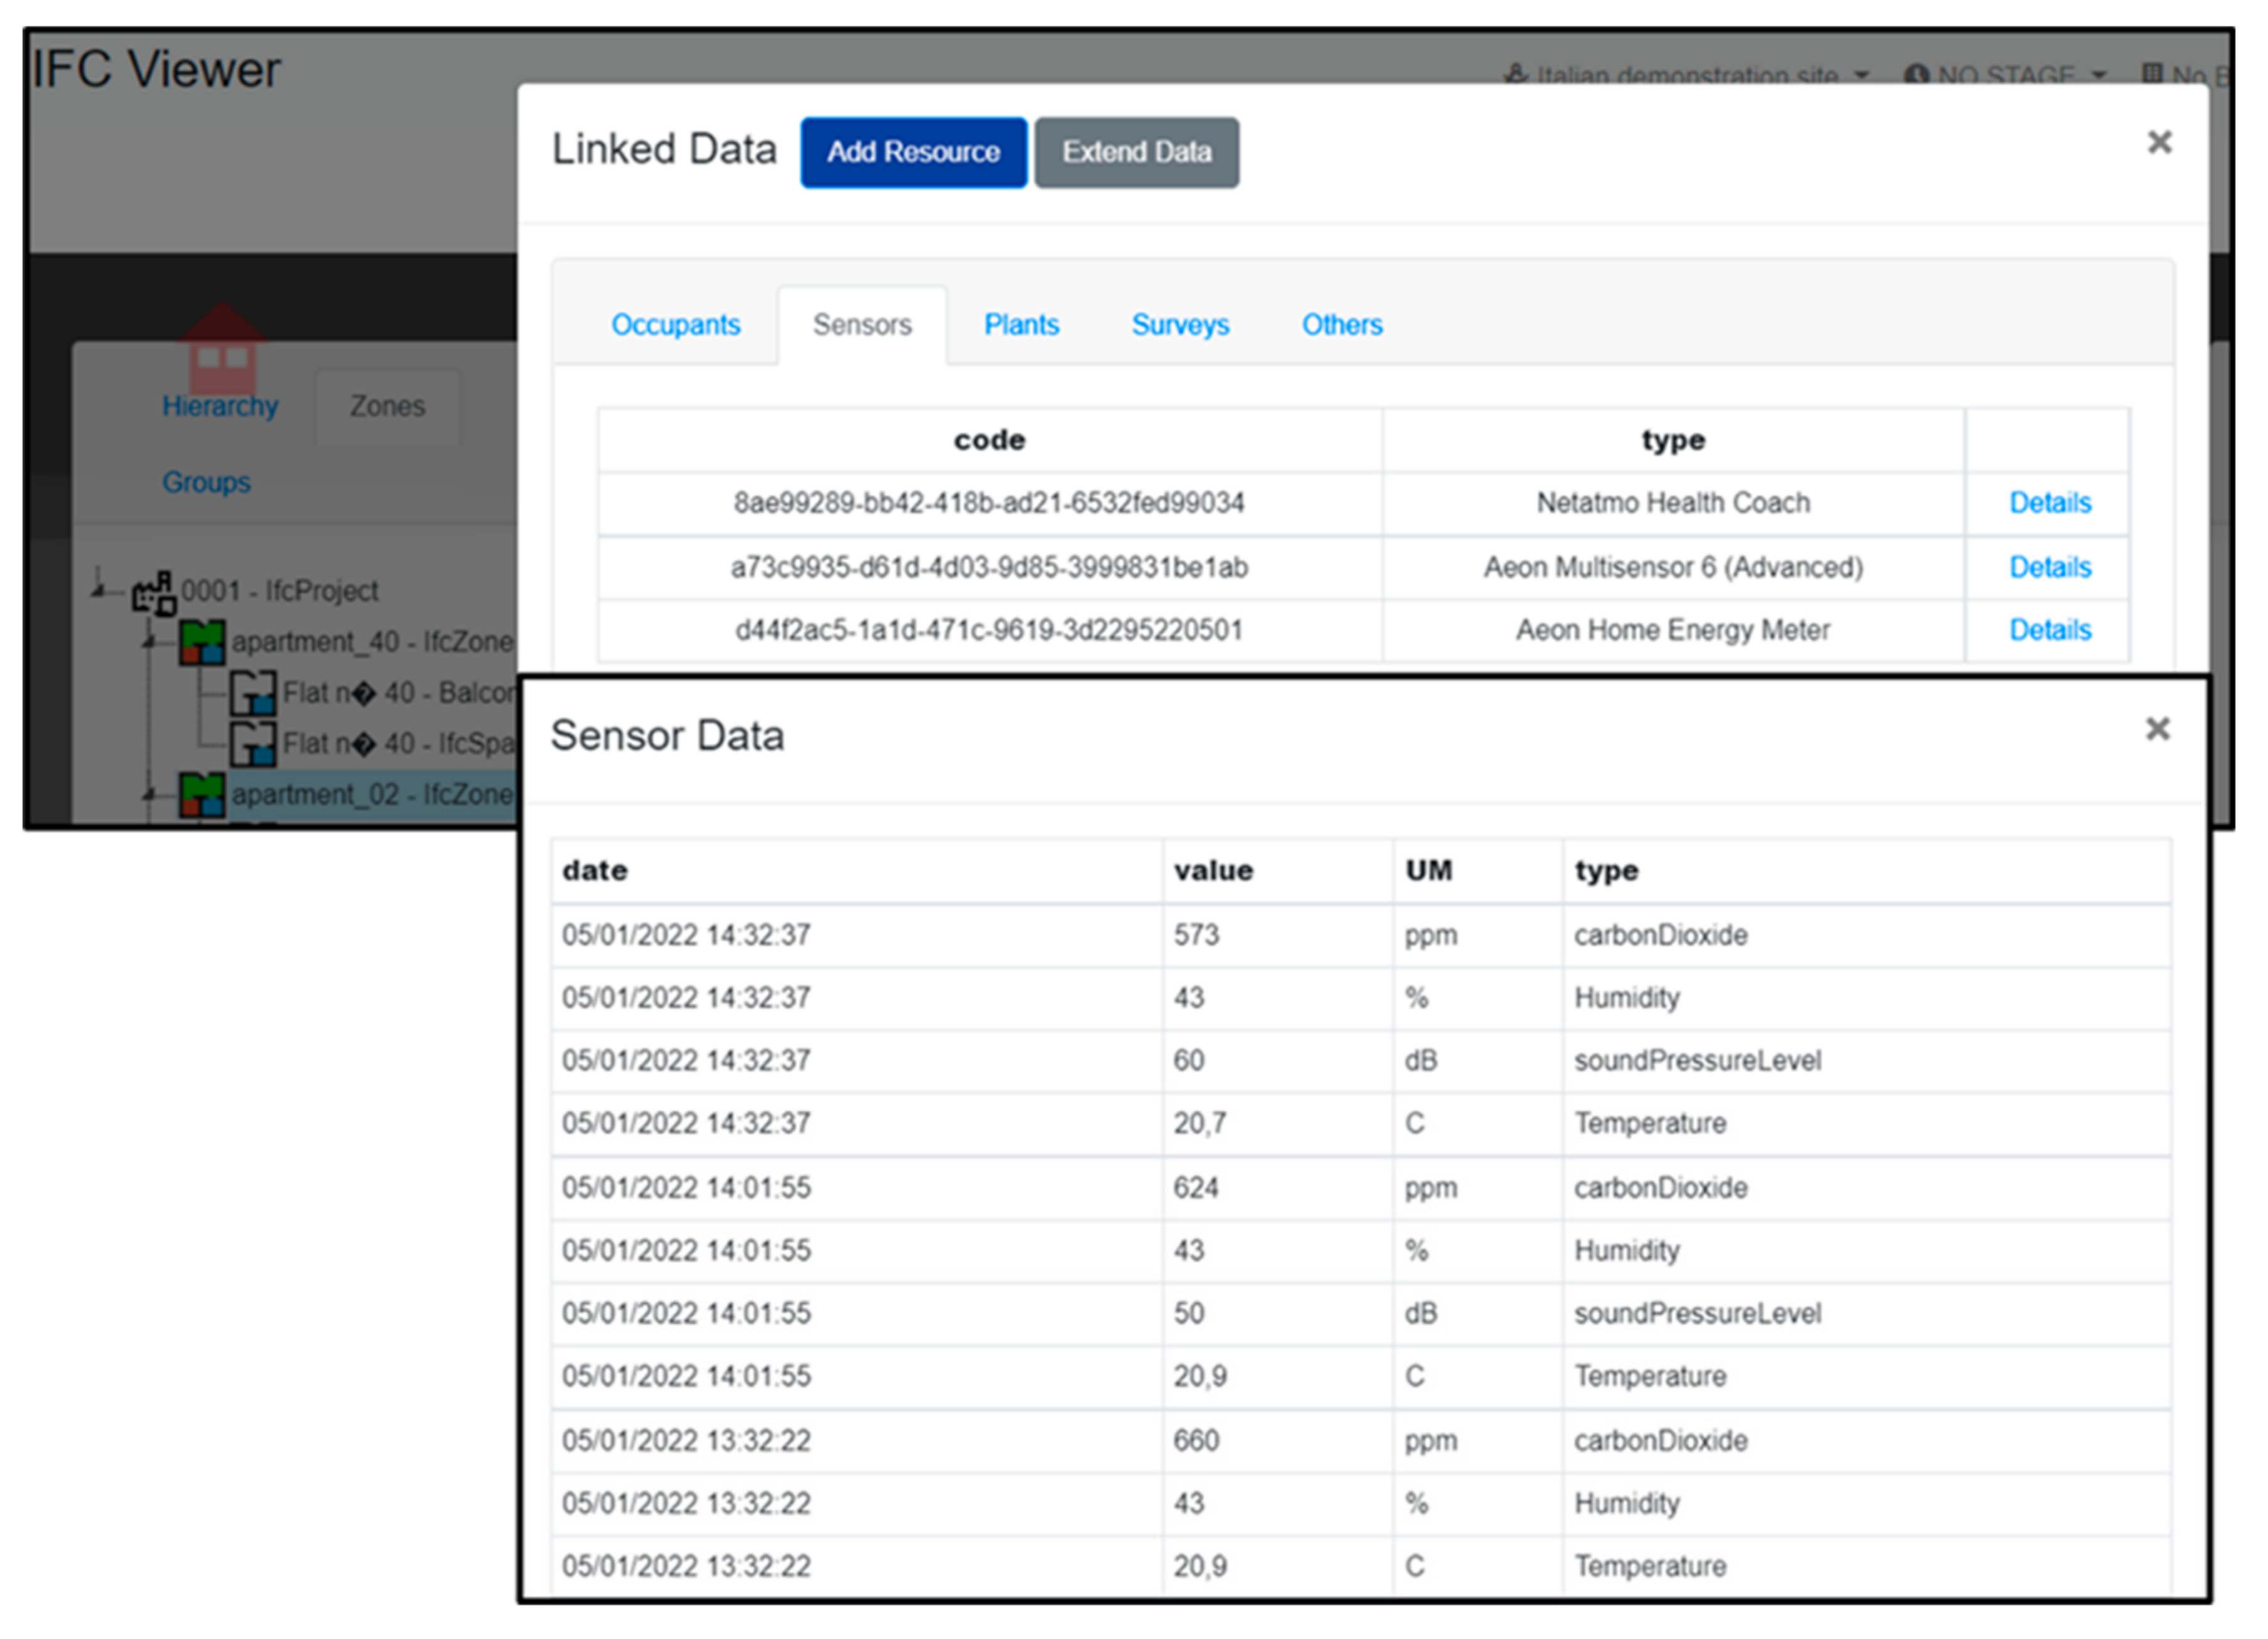The height and width of the screenshot is (1639, 2268).
Task: Click the IfcProject building icon
Action: (153, 594)
